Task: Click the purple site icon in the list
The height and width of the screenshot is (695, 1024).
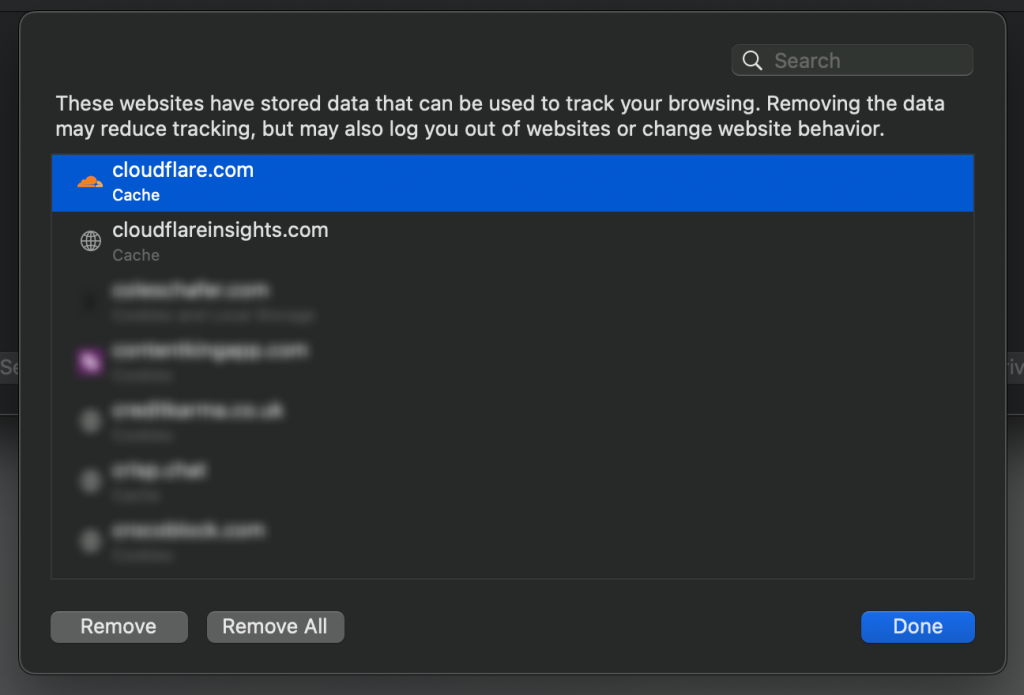Action: [x=90, y=361]
